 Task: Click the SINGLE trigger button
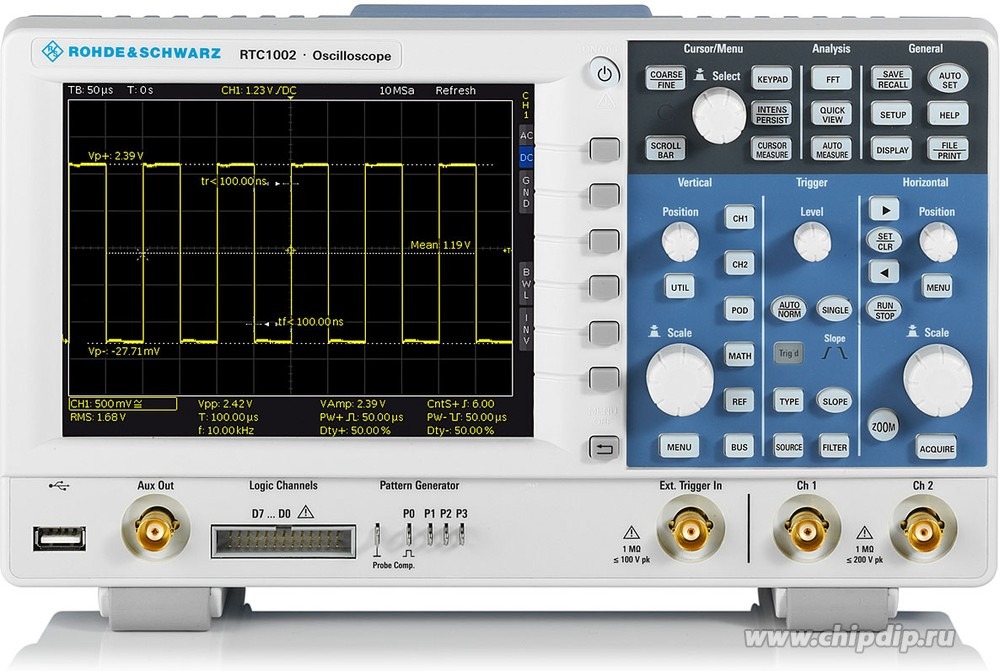tap(834, 309)
